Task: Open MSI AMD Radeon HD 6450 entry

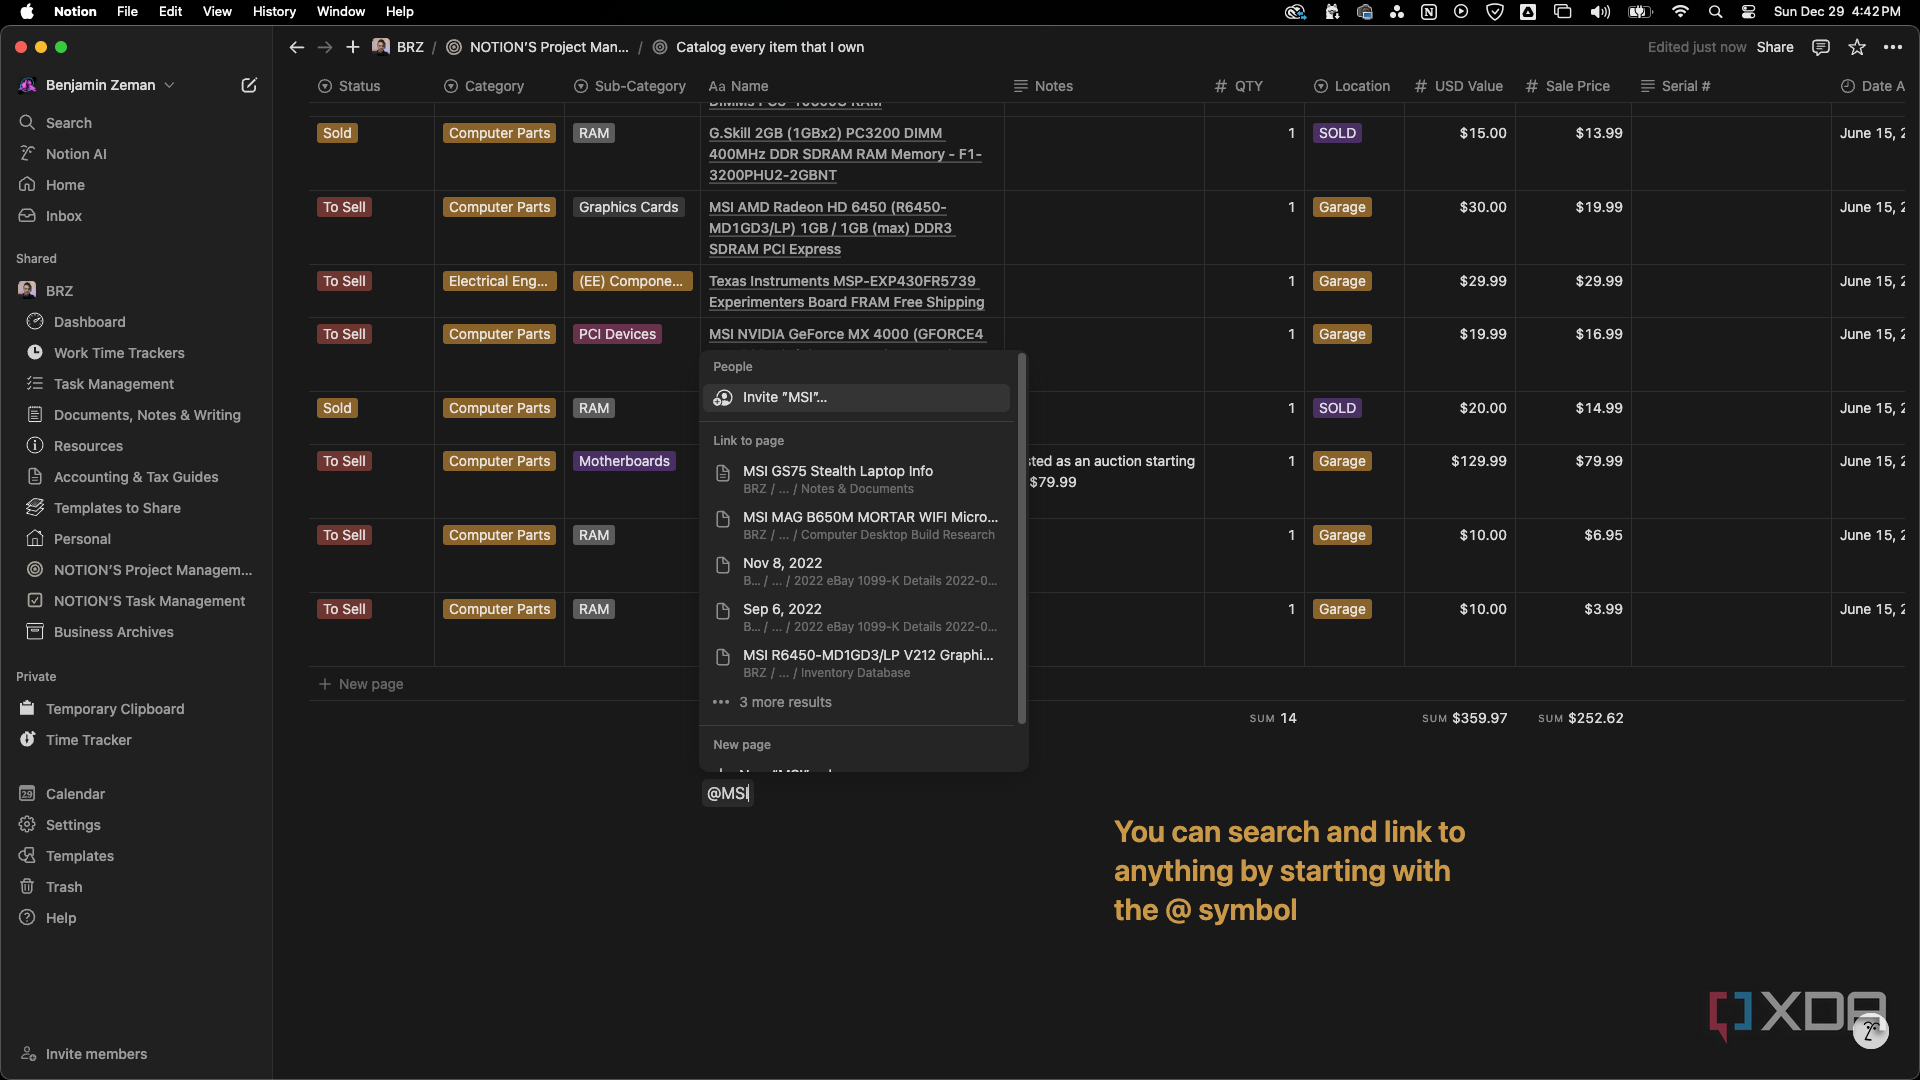Action: (832, 228)
